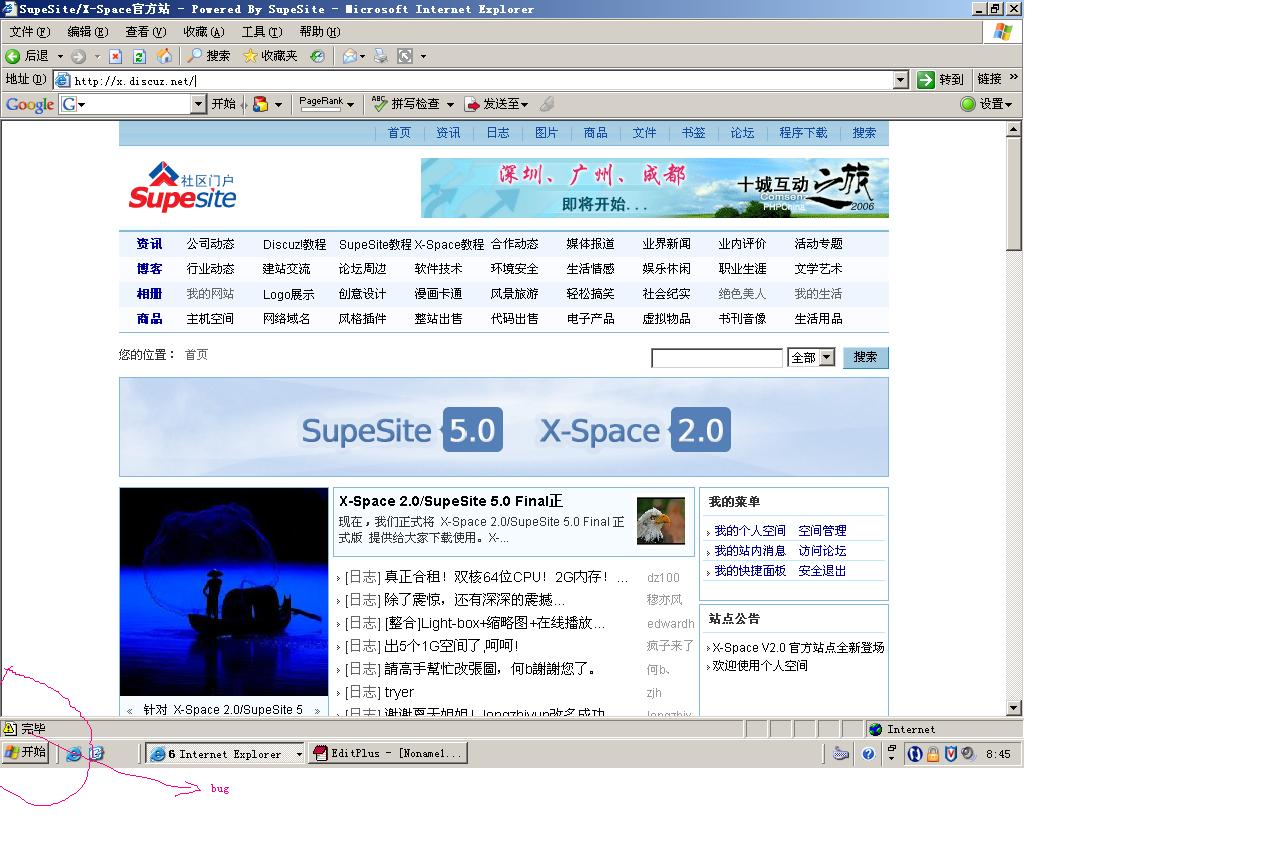The image size is (1280, 841).
Task: Open the 全部 search category dropdown
Action: click(x=827, y=357)
